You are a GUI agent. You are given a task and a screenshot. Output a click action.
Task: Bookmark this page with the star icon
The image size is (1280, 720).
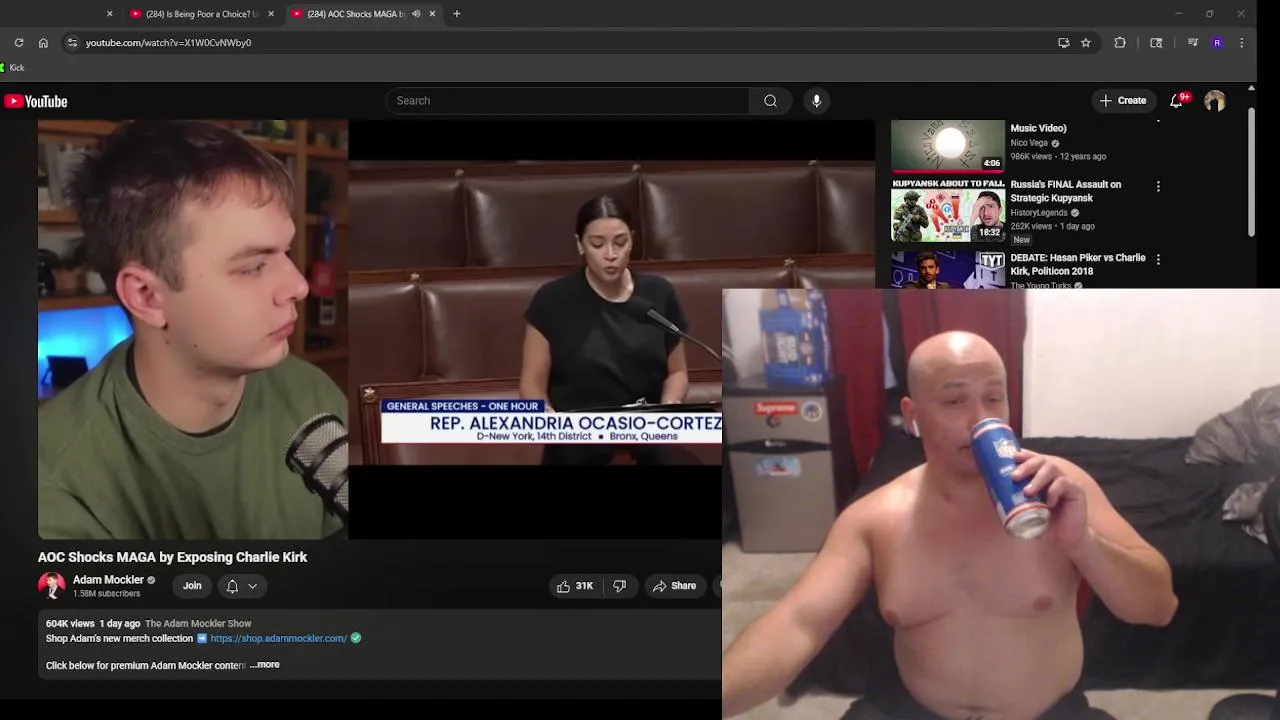pyautogui.click(x=1086, y=43)
